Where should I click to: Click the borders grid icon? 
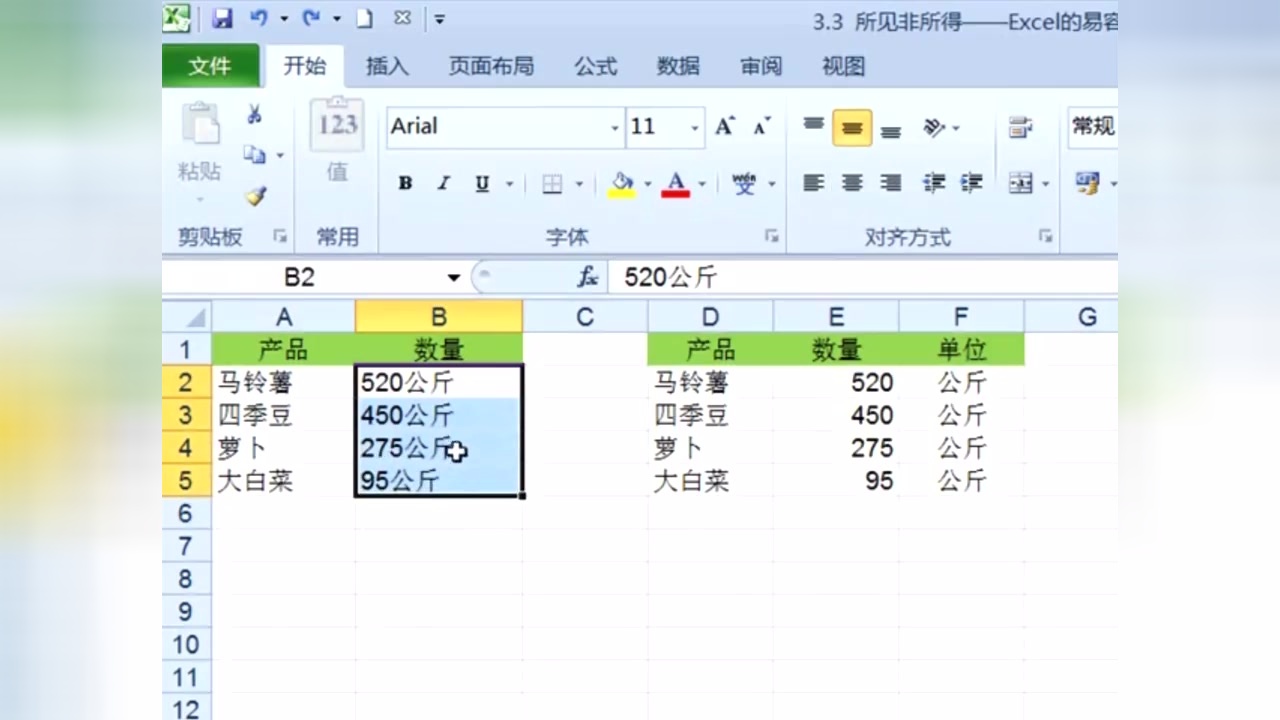click(552, 184)
